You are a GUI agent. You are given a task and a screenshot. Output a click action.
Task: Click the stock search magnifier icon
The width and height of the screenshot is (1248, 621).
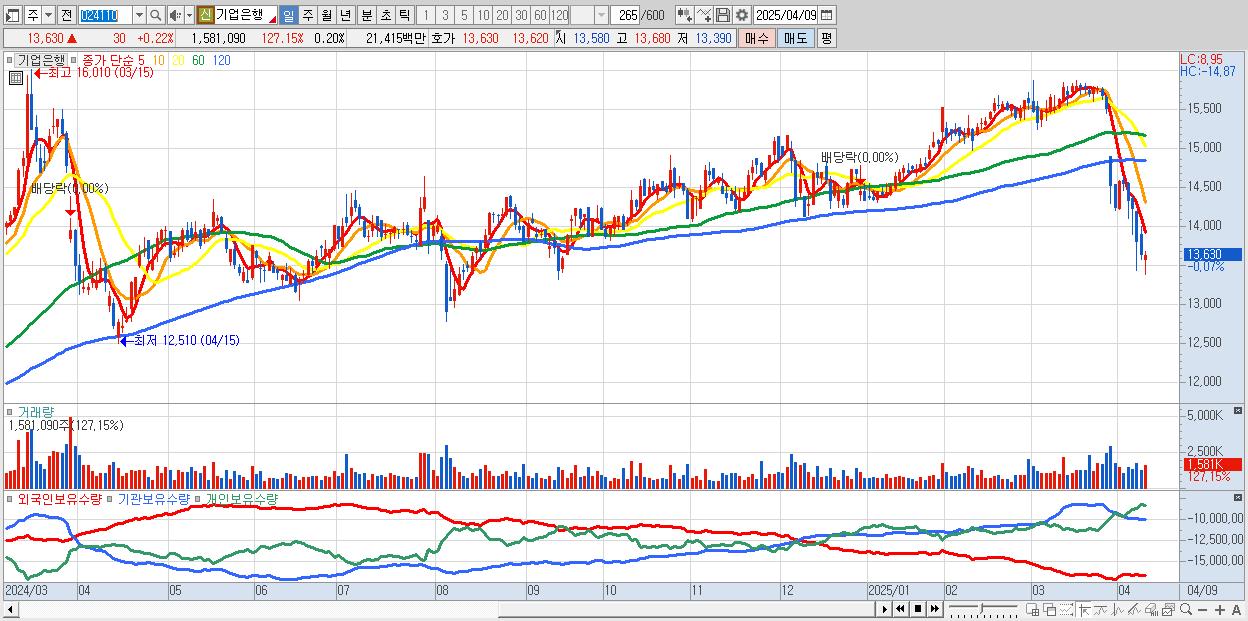click(x=155, y=15)
